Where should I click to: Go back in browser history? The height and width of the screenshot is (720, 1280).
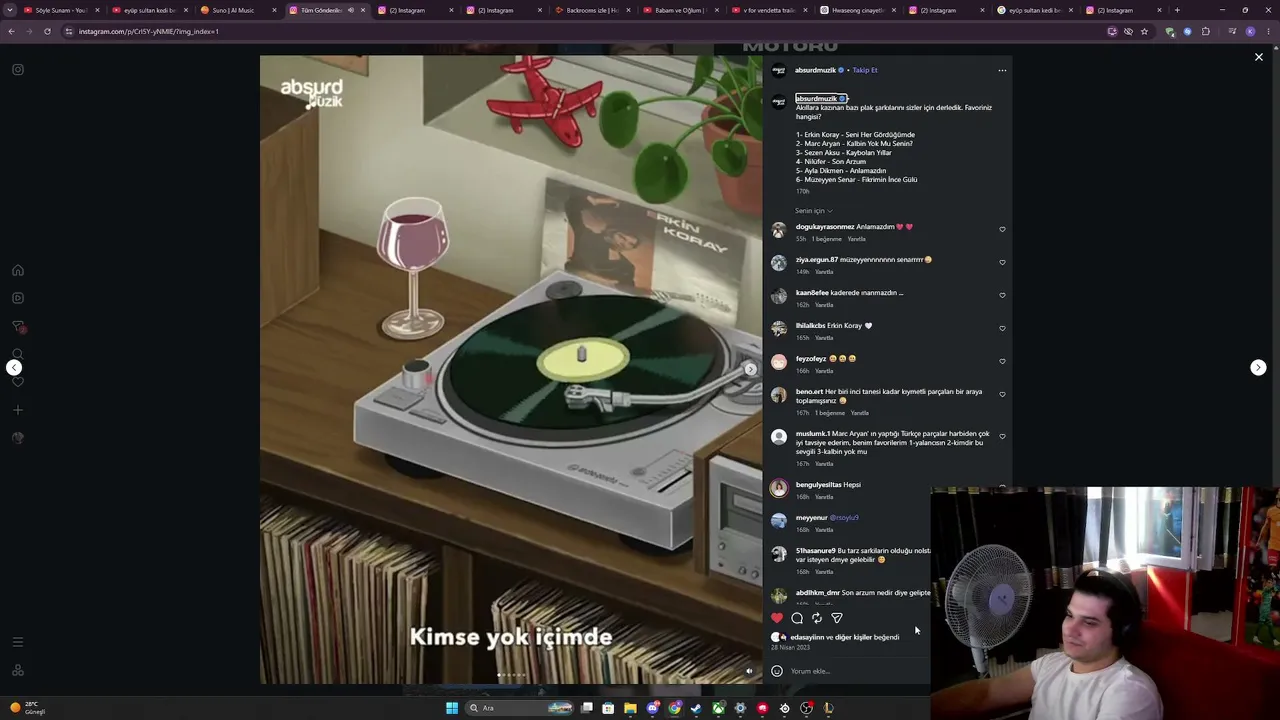pyautogui.click(x=11, y=31)
